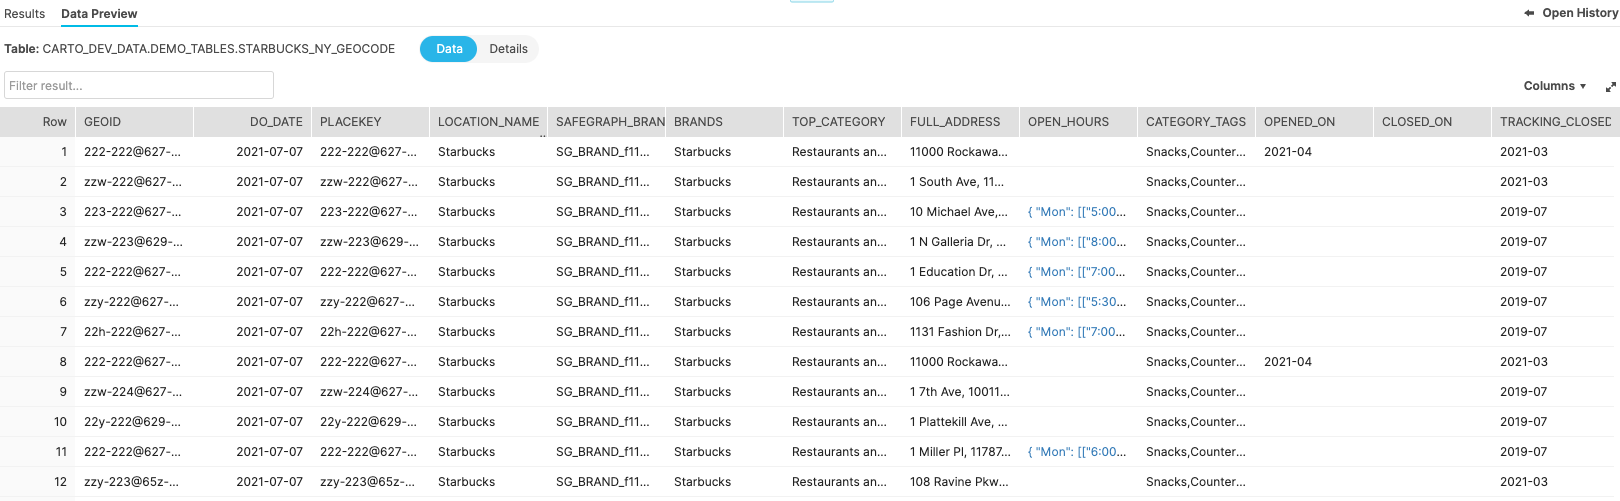Open the Open History link
Screen dimensions: 1620x501
click(1579, 13)
